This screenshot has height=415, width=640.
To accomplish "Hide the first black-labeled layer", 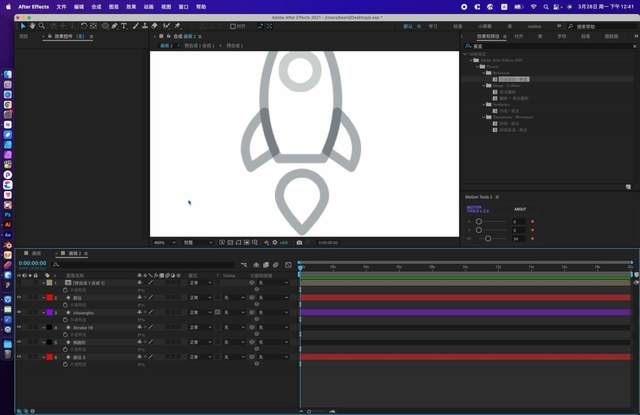I will click(19, 327).
